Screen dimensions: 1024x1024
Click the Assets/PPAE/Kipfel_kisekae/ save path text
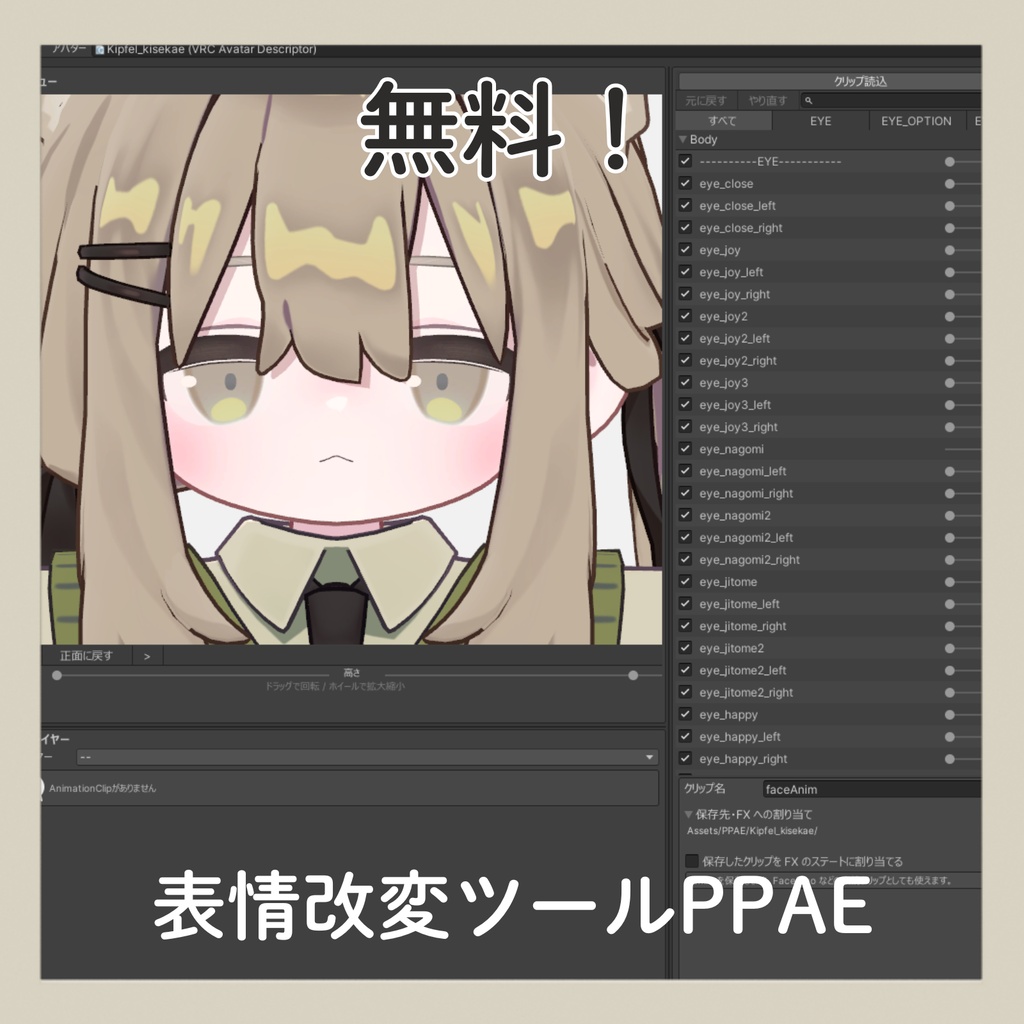[752, 831]
